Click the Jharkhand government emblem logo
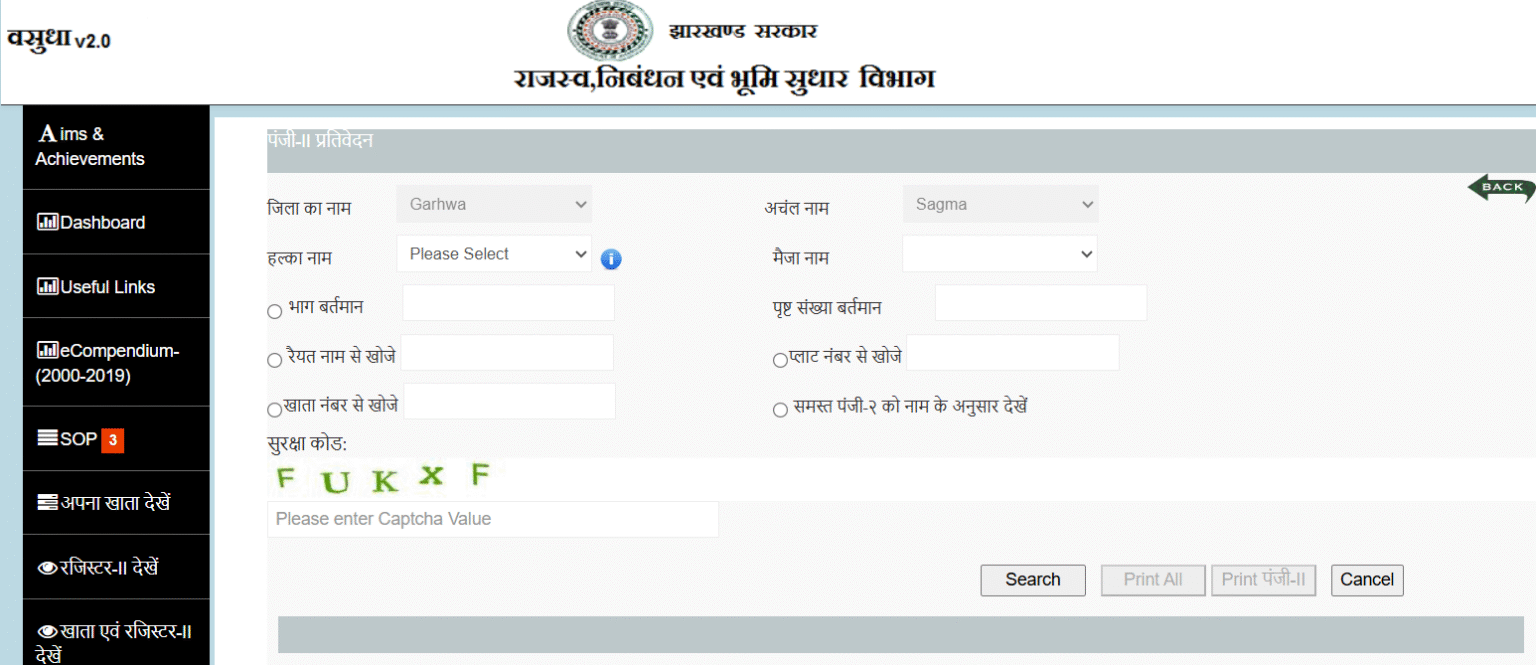The width and height of the screenshot is (1536, 665). [x=602, y=30]
